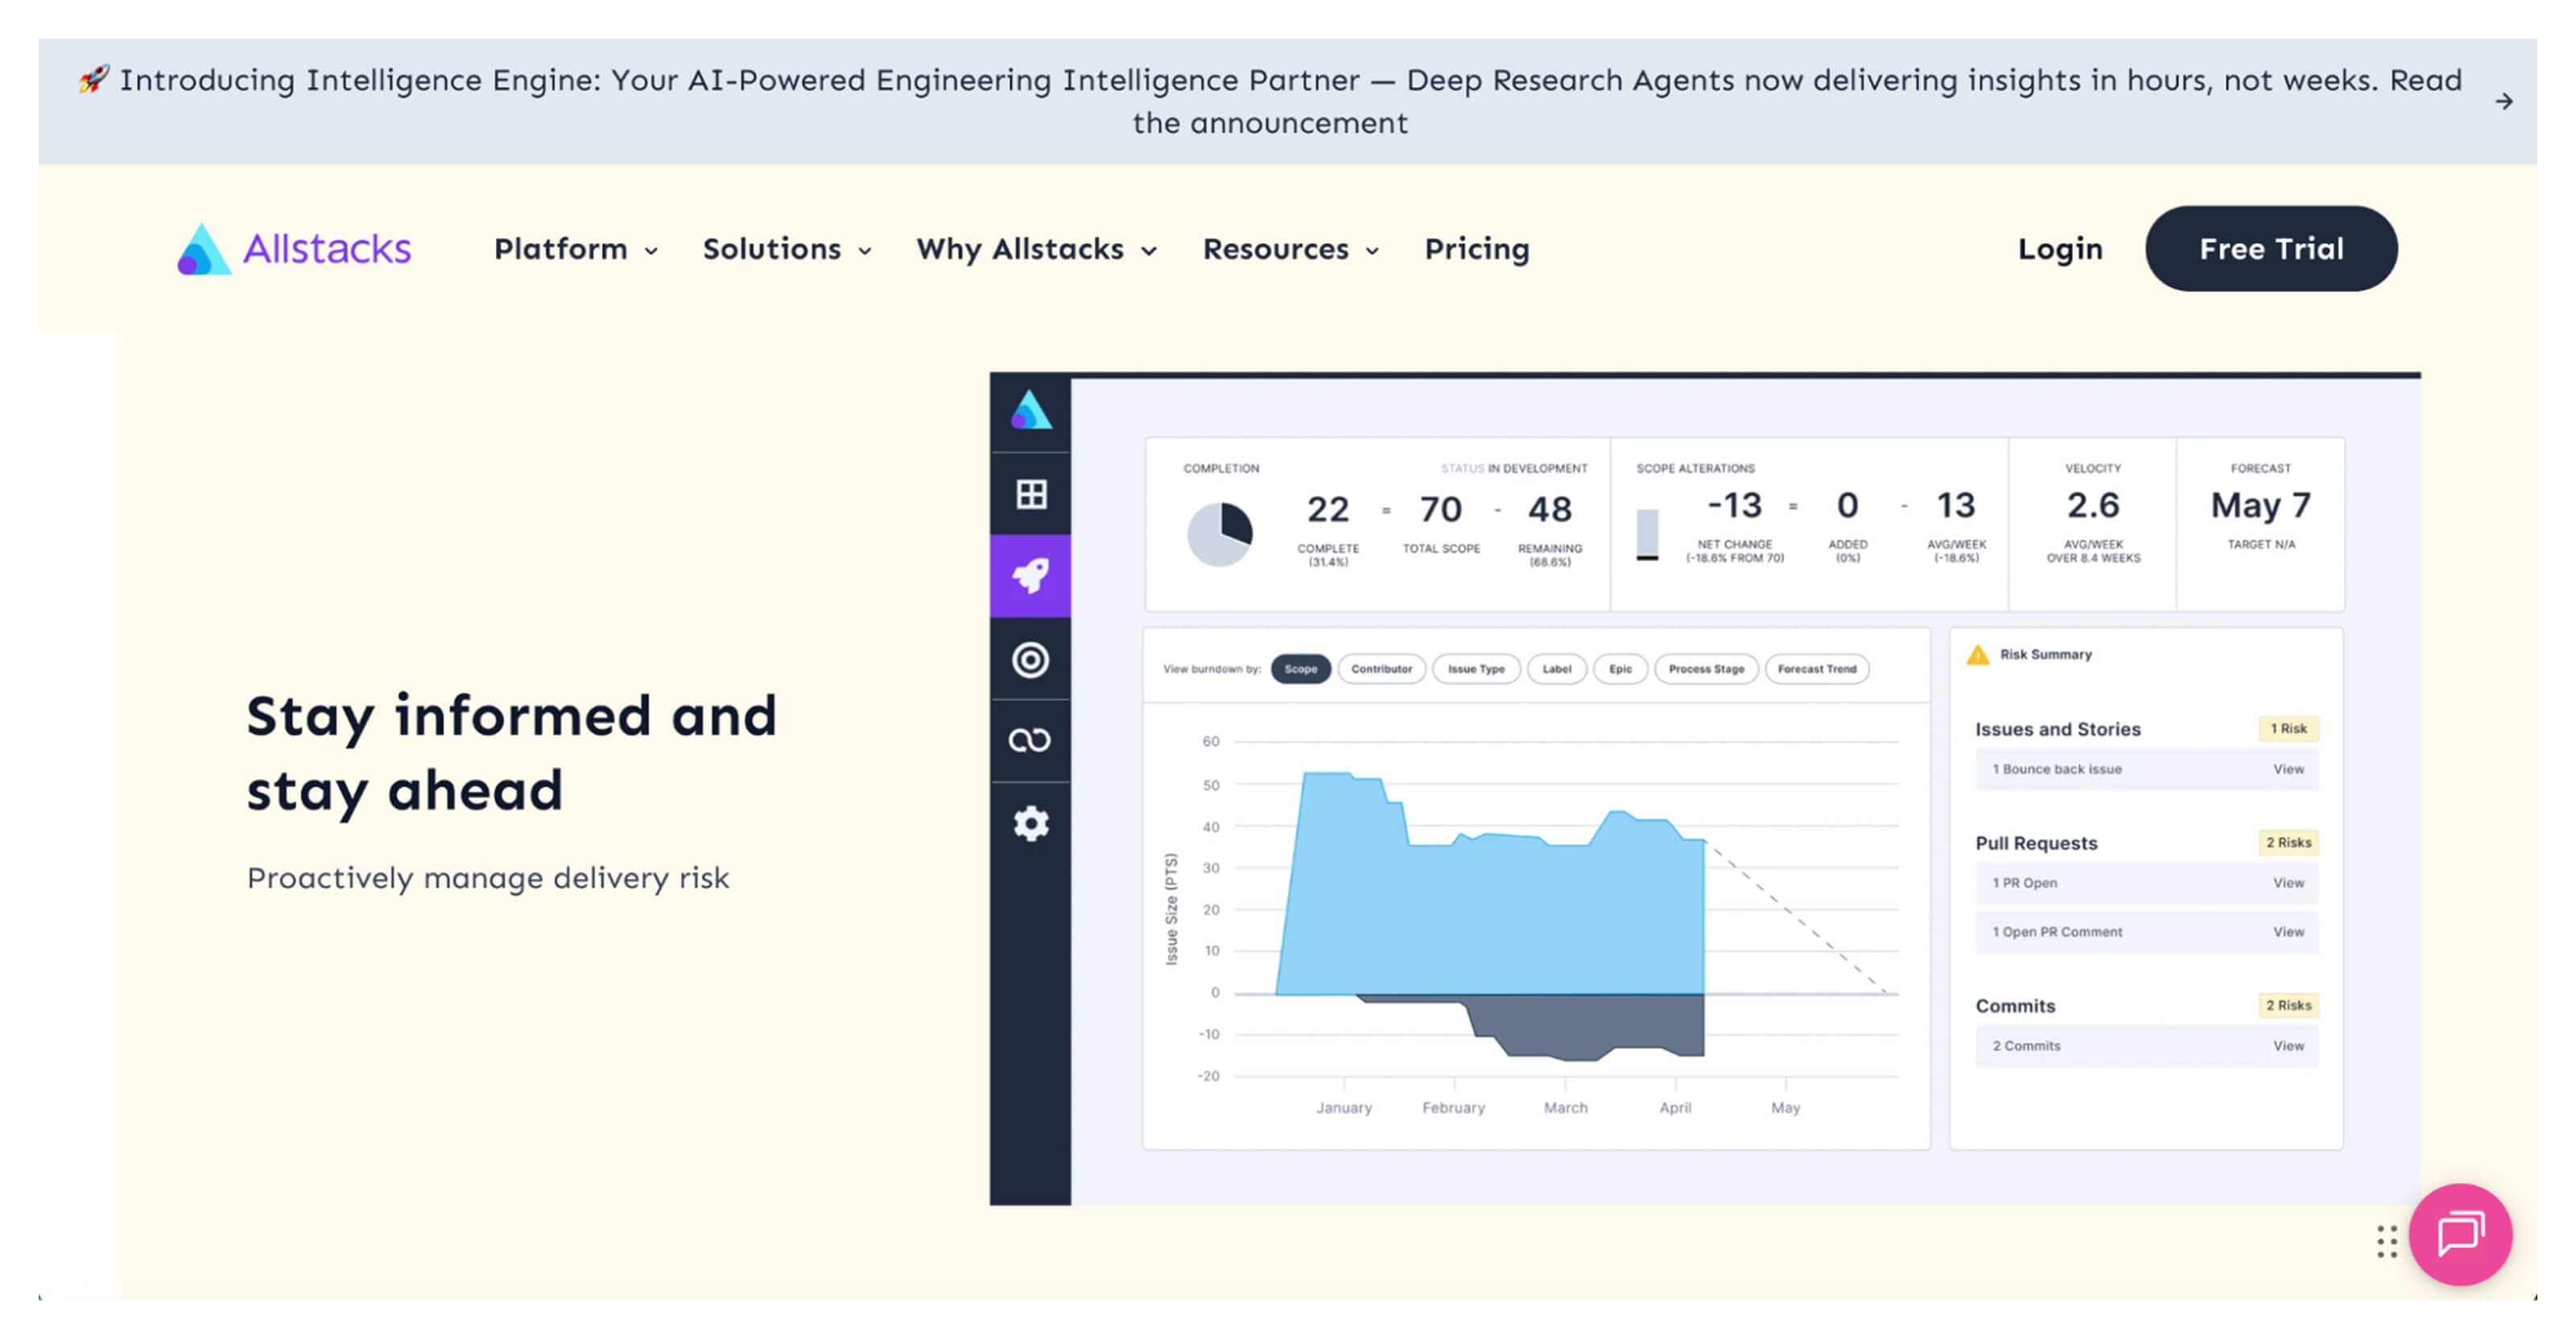Open the infinity loop icon in sidebar
The image size is (2576, 1344).
pos(1030,741)
